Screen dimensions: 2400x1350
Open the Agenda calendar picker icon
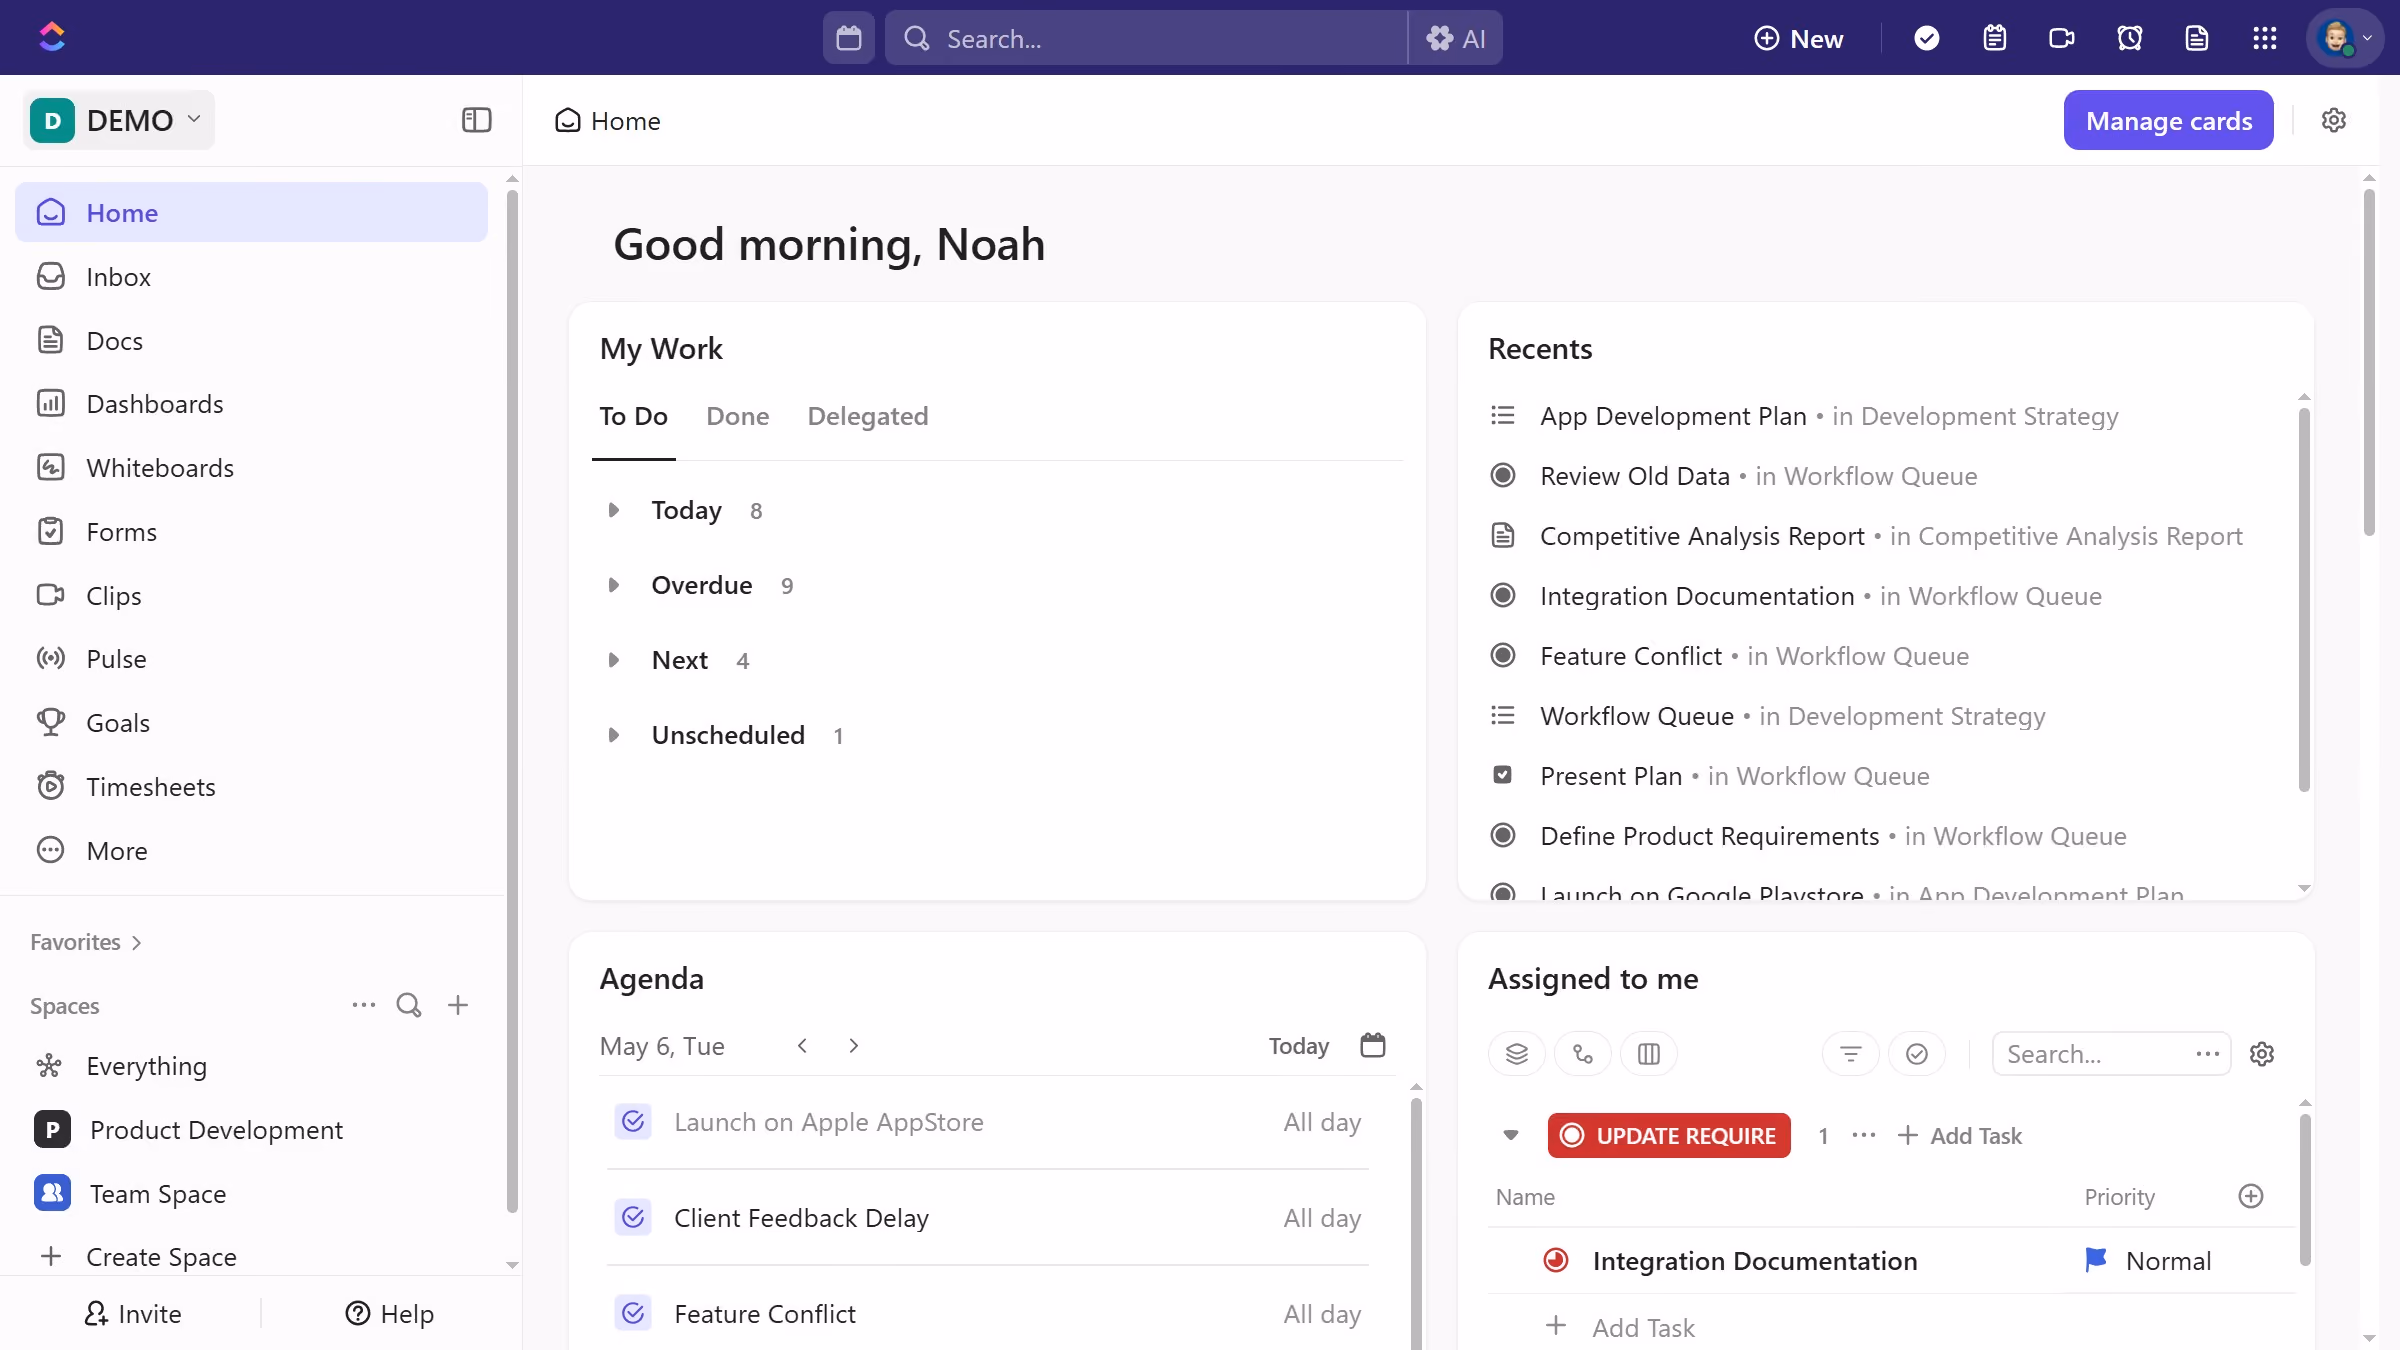[x=1373, y=1045]
